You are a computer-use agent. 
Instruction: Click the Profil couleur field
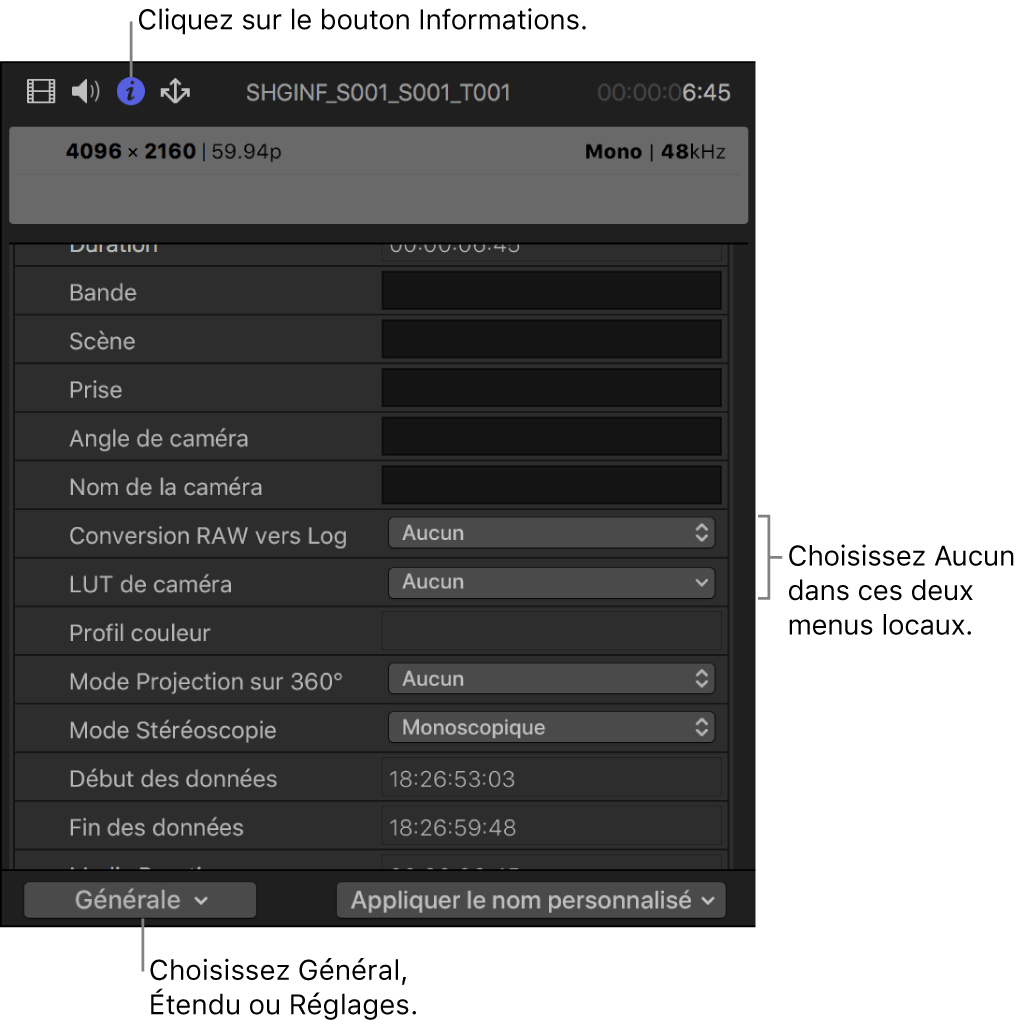click(551, 631)
